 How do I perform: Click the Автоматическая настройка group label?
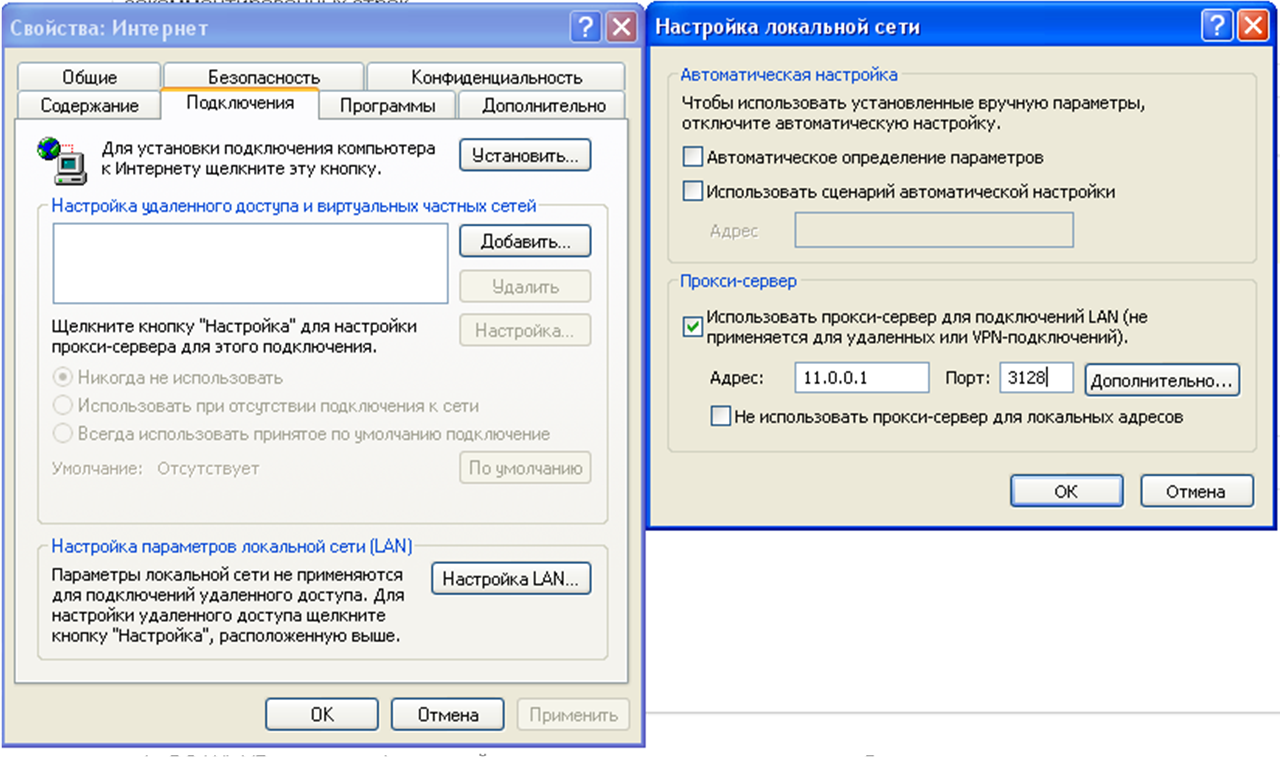[789, 74]
